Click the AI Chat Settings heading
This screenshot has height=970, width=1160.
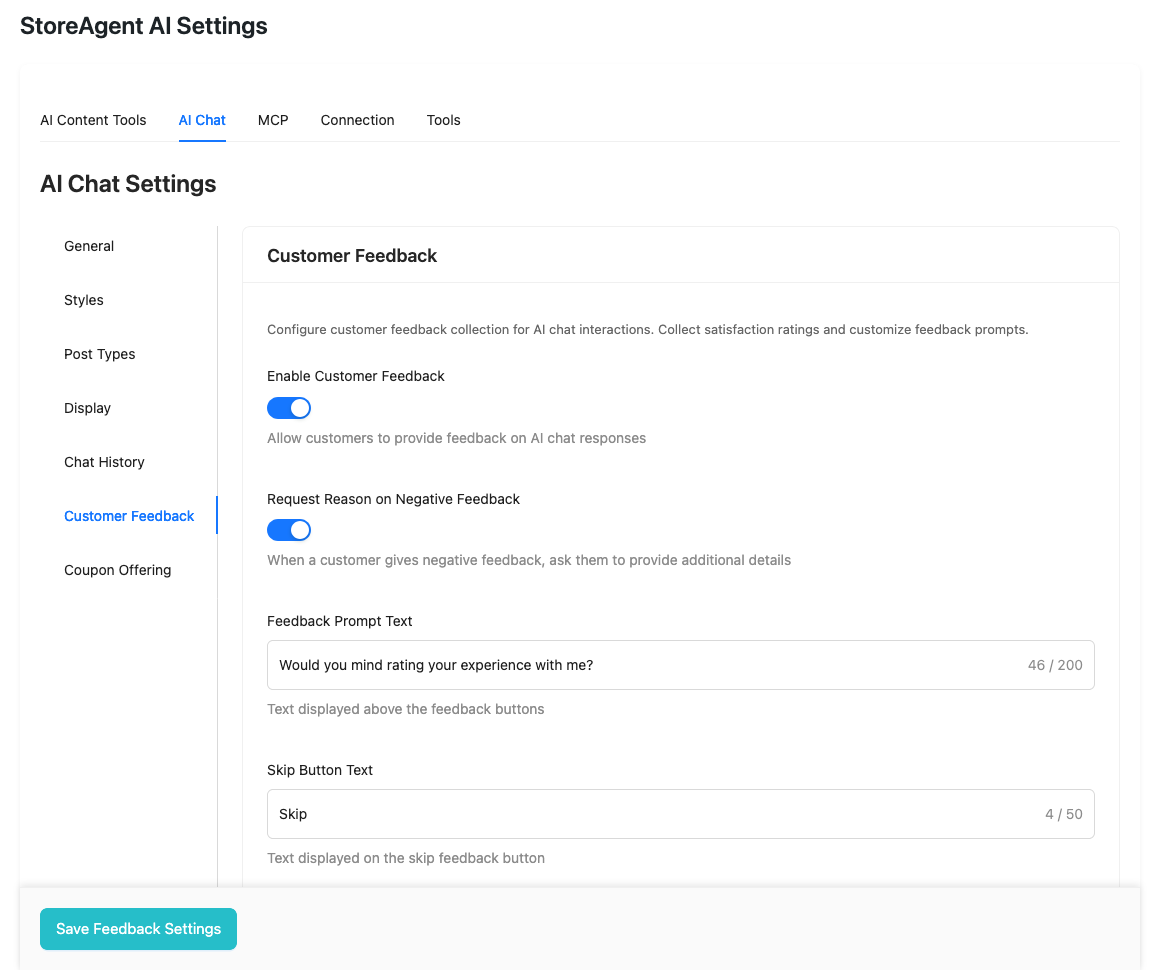[x=128, y=183]
